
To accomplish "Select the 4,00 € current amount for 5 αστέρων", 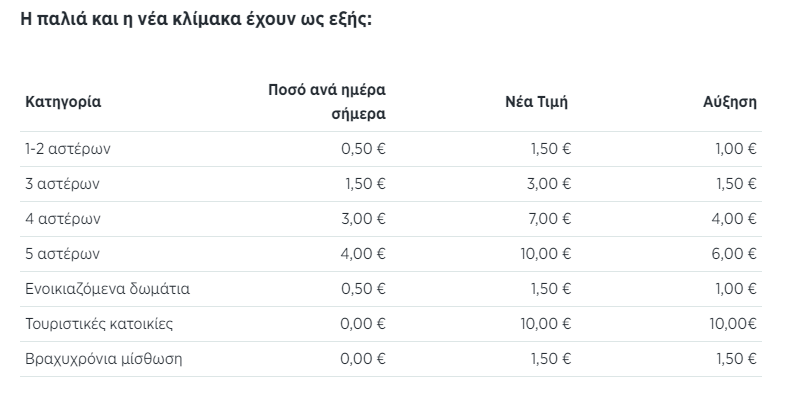I will 363,253.
